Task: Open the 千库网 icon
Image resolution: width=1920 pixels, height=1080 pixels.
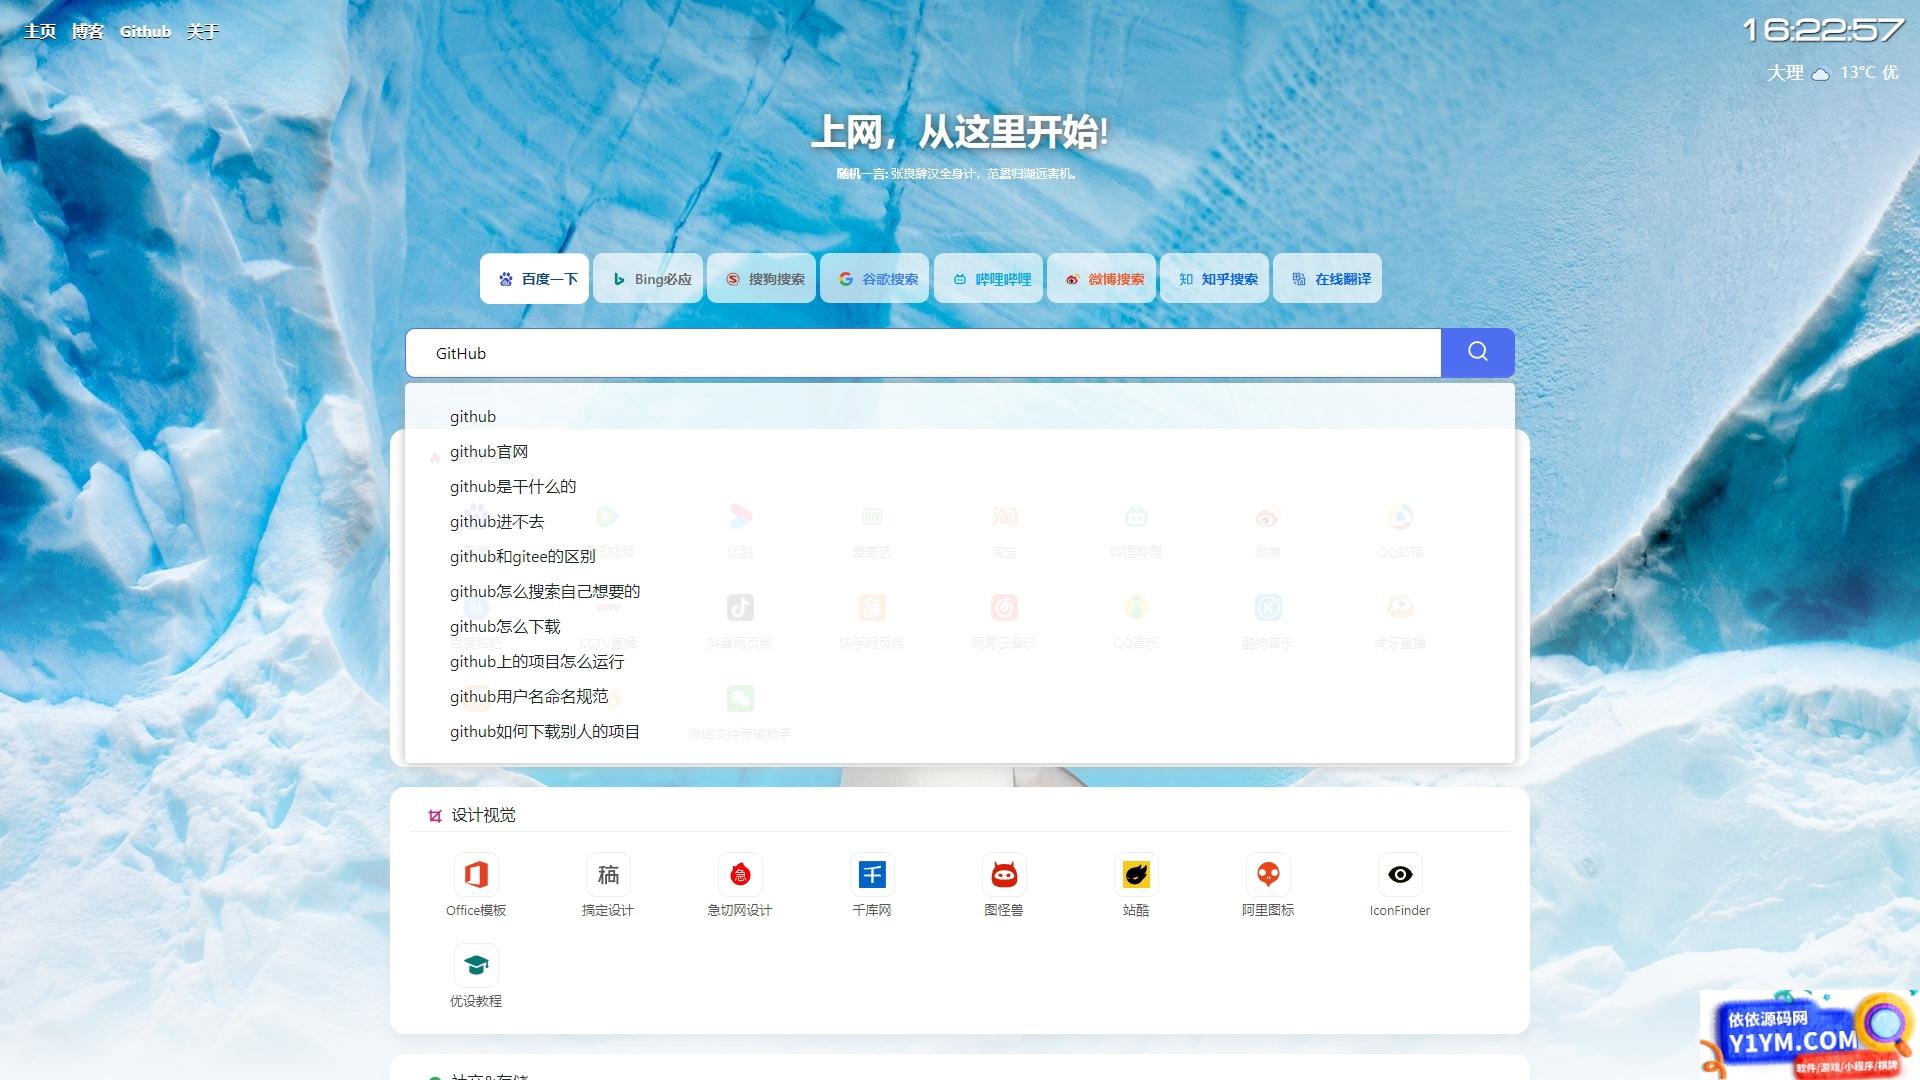Action: 872,875
